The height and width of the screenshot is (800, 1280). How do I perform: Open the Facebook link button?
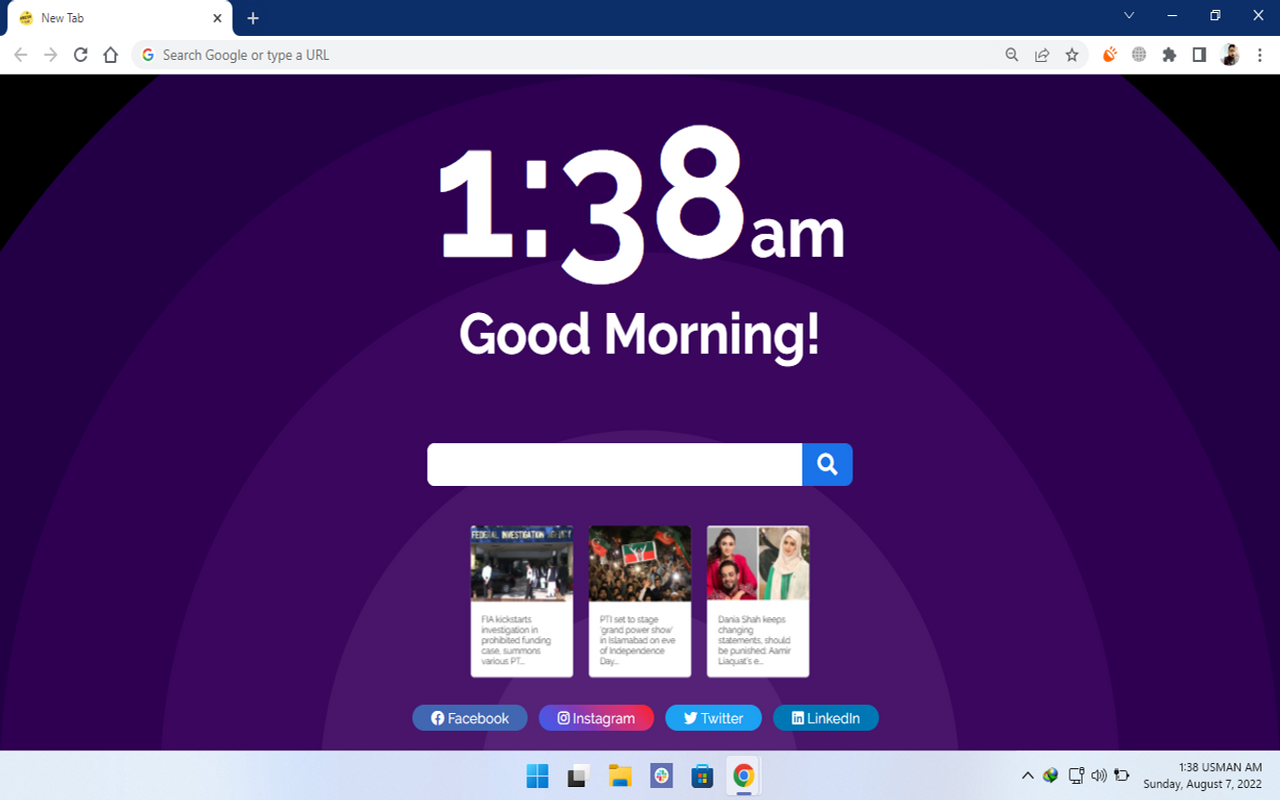pos(470,718)
